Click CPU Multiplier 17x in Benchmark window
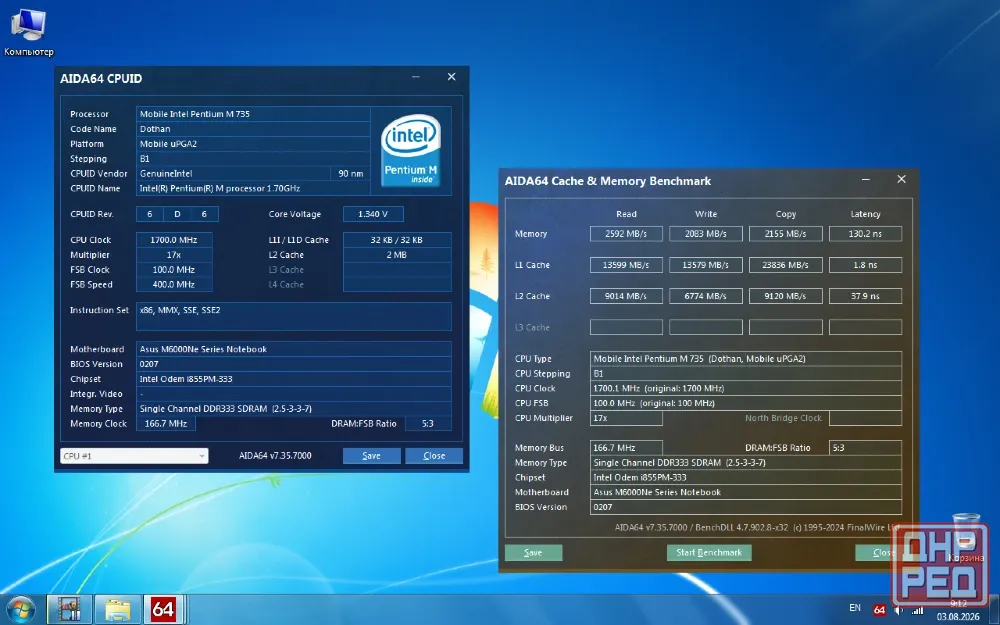The width and height of the screenshot is (1000, 625). pos(626,418)
